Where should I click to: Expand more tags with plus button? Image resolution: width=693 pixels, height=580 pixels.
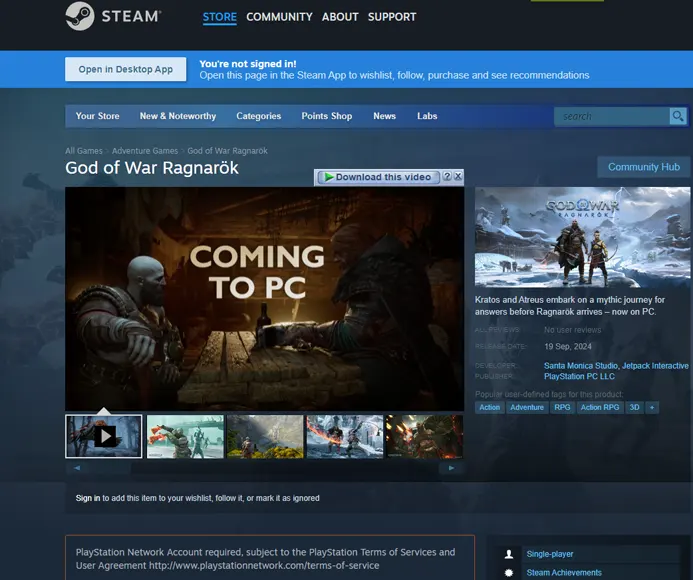click(652, 407)
